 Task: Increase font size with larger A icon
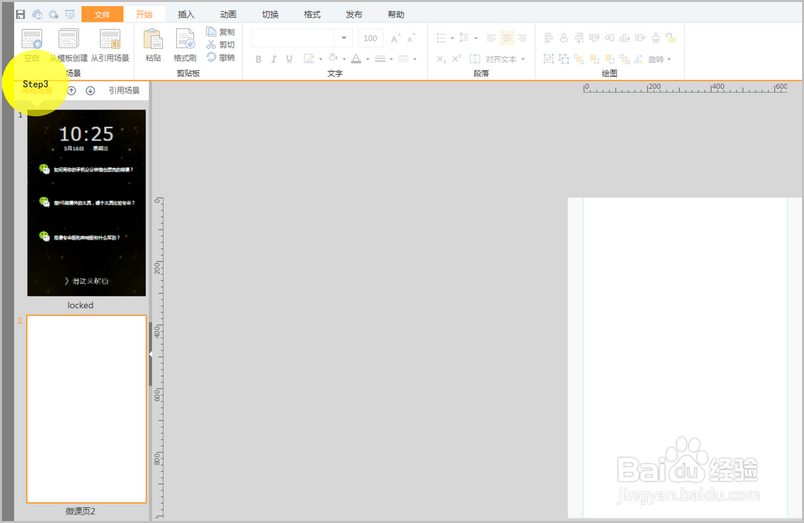[x=395, y=38]
